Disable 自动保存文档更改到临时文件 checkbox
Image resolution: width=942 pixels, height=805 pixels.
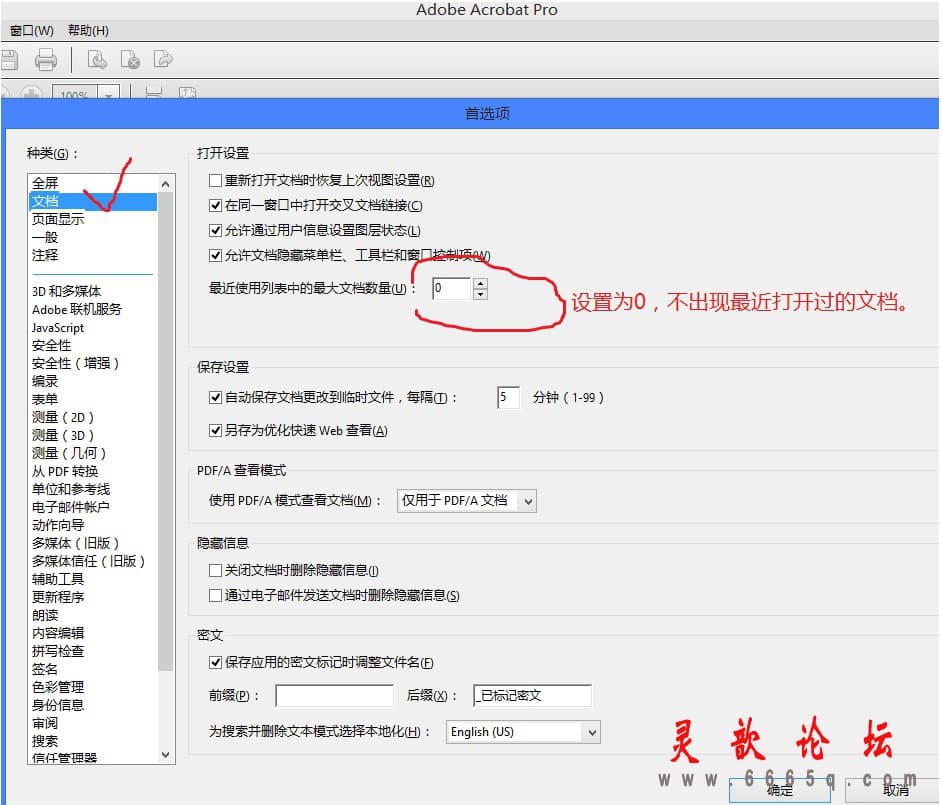215,397
